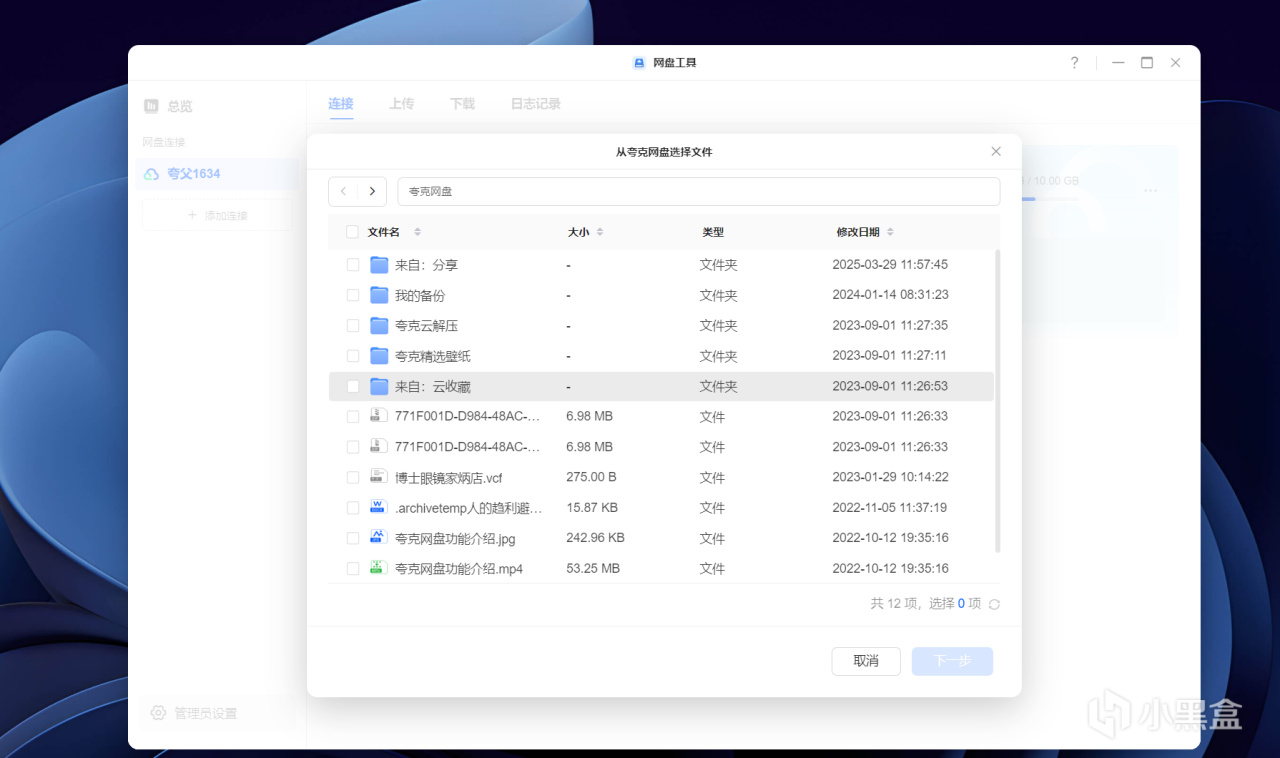
Task: Click the 共 12 项，选择 0 项 status text
Action: (926, 604)
